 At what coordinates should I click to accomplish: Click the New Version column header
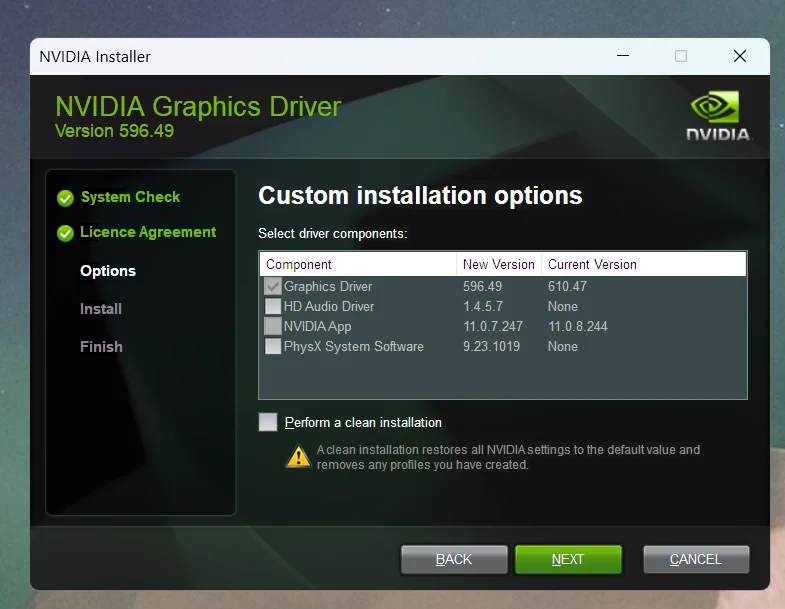[499, 264]
